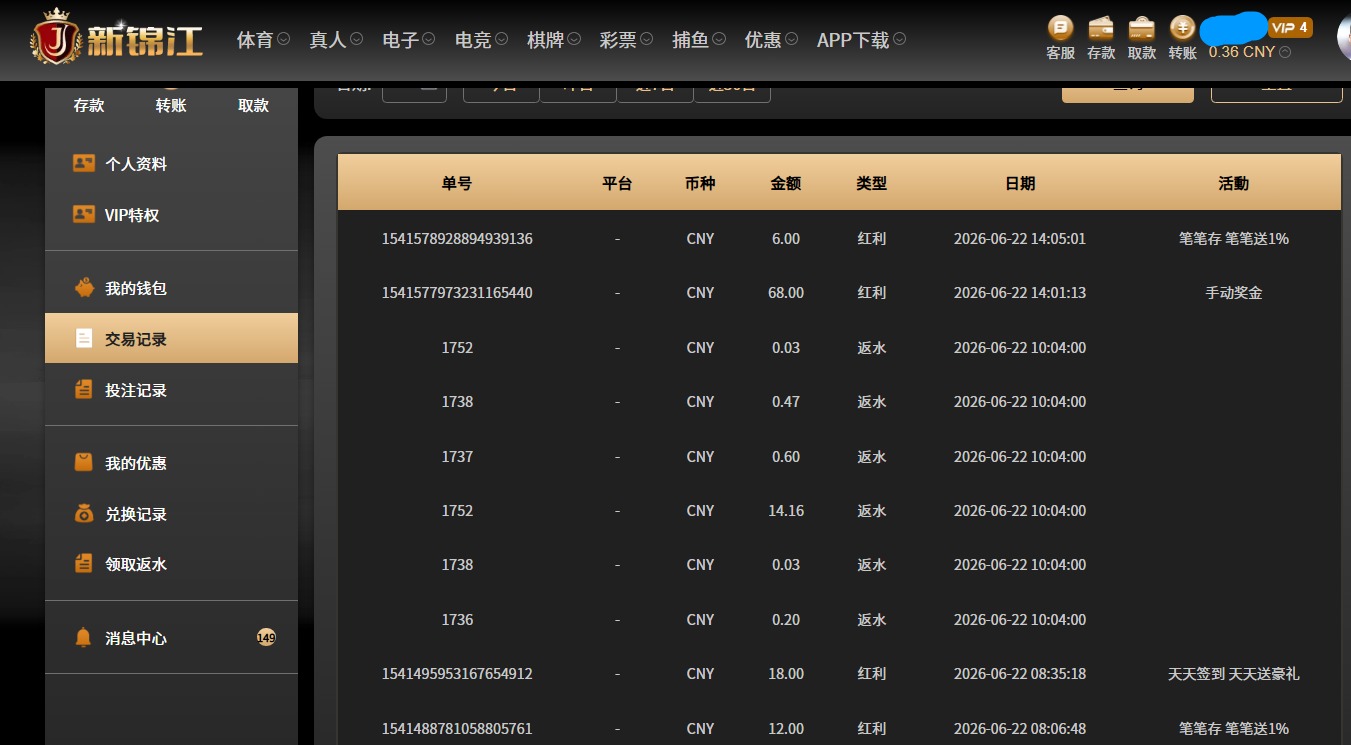The image size is (1351, 745).
Task: Click date 2026-06-22 08:06:48
Action: coord(1020,728)
